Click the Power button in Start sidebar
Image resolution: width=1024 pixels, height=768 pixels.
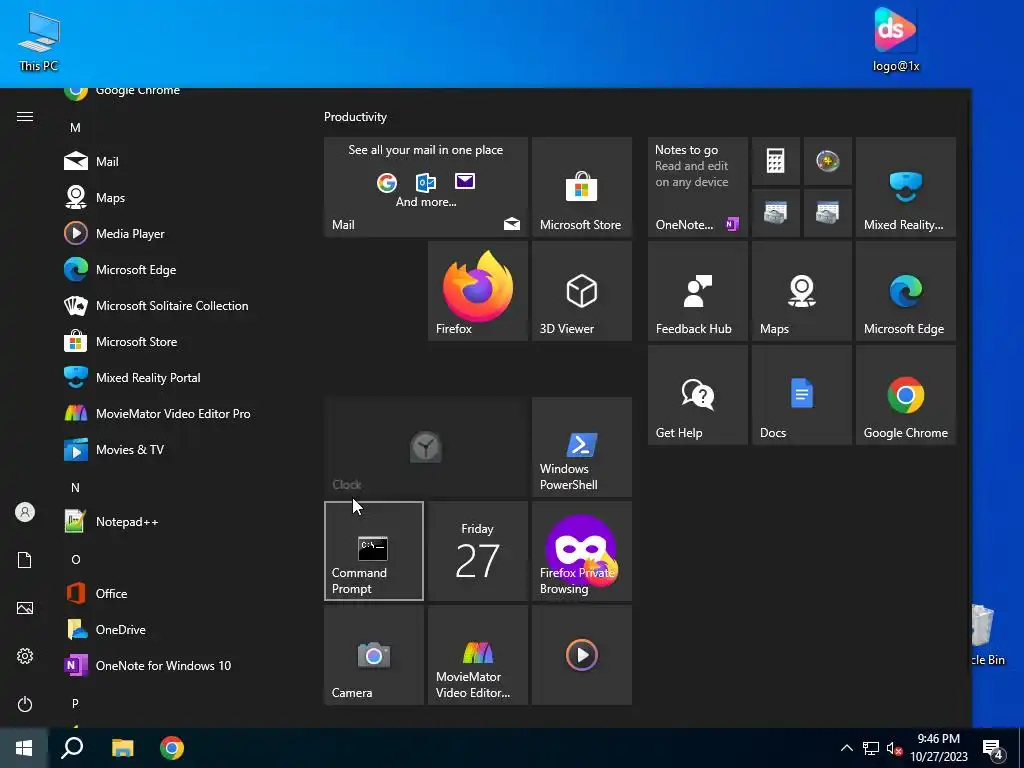click(25, 704)
